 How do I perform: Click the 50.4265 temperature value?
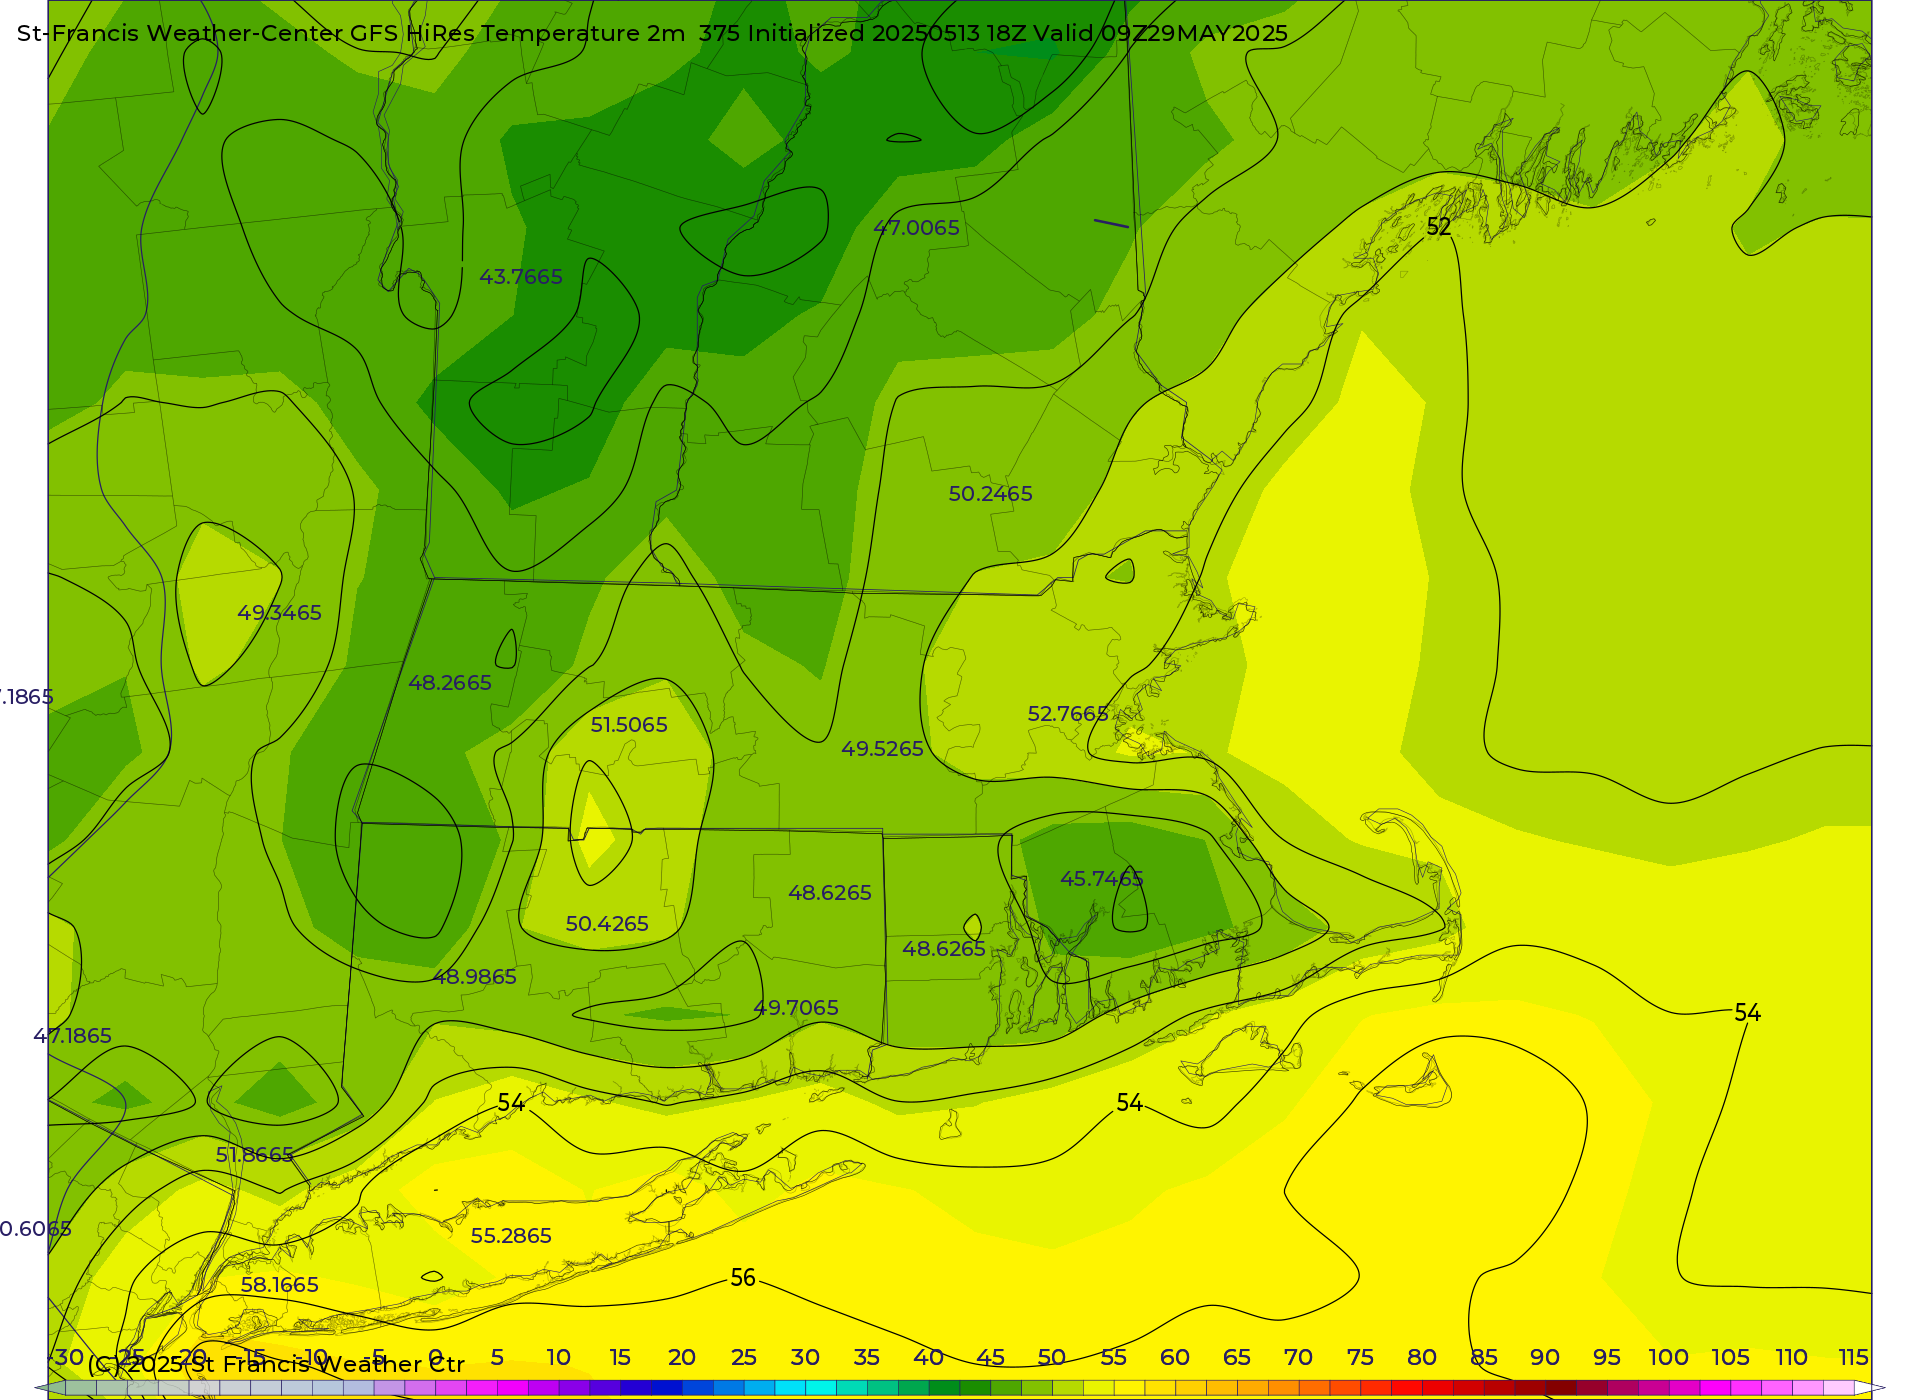pos(607,924)
